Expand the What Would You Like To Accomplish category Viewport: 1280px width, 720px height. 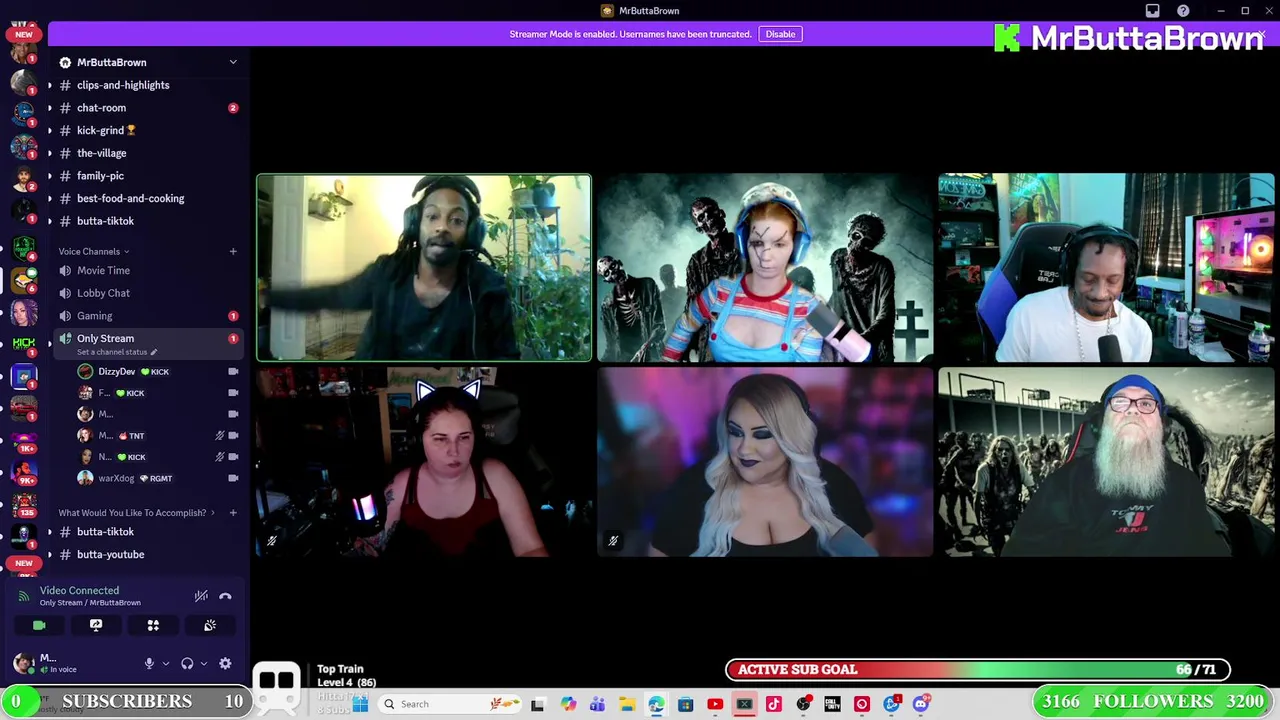click(137, 513)
